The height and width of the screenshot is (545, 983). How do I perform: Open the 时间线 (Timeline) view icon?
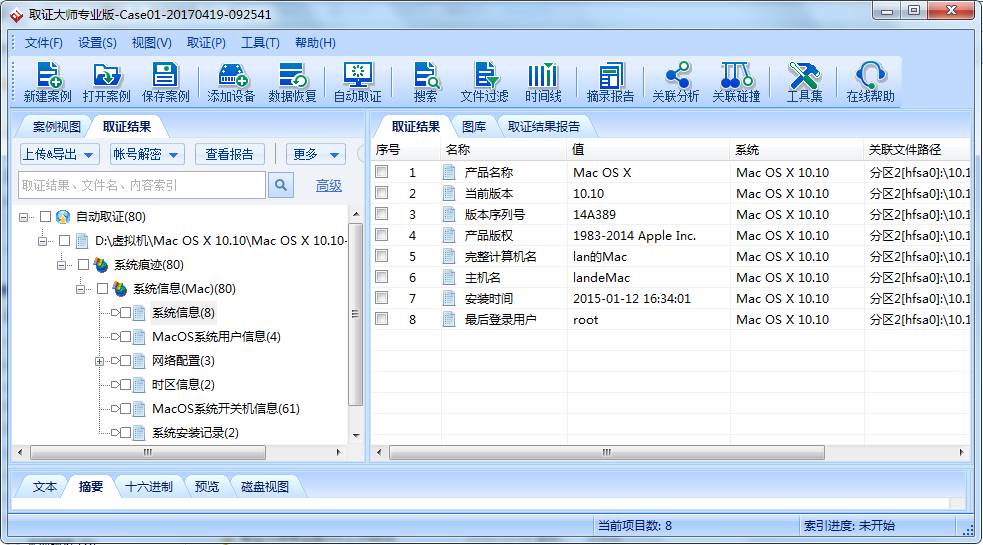pyautogui.click(x=543, y=81)
